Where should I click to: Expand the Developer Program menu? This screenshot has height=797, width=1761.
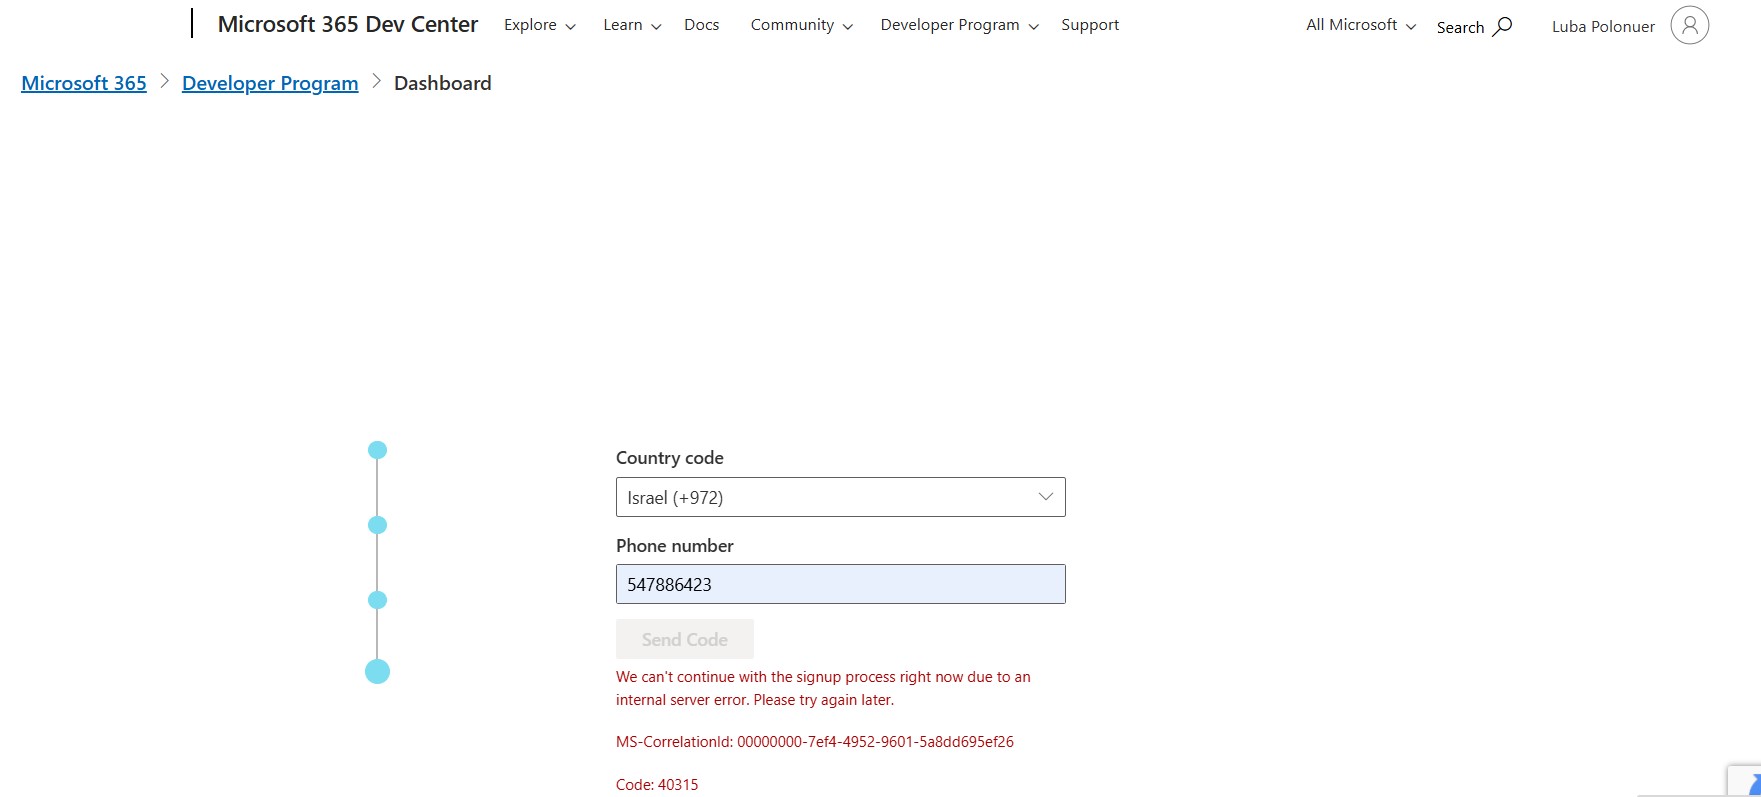[960, 25]
